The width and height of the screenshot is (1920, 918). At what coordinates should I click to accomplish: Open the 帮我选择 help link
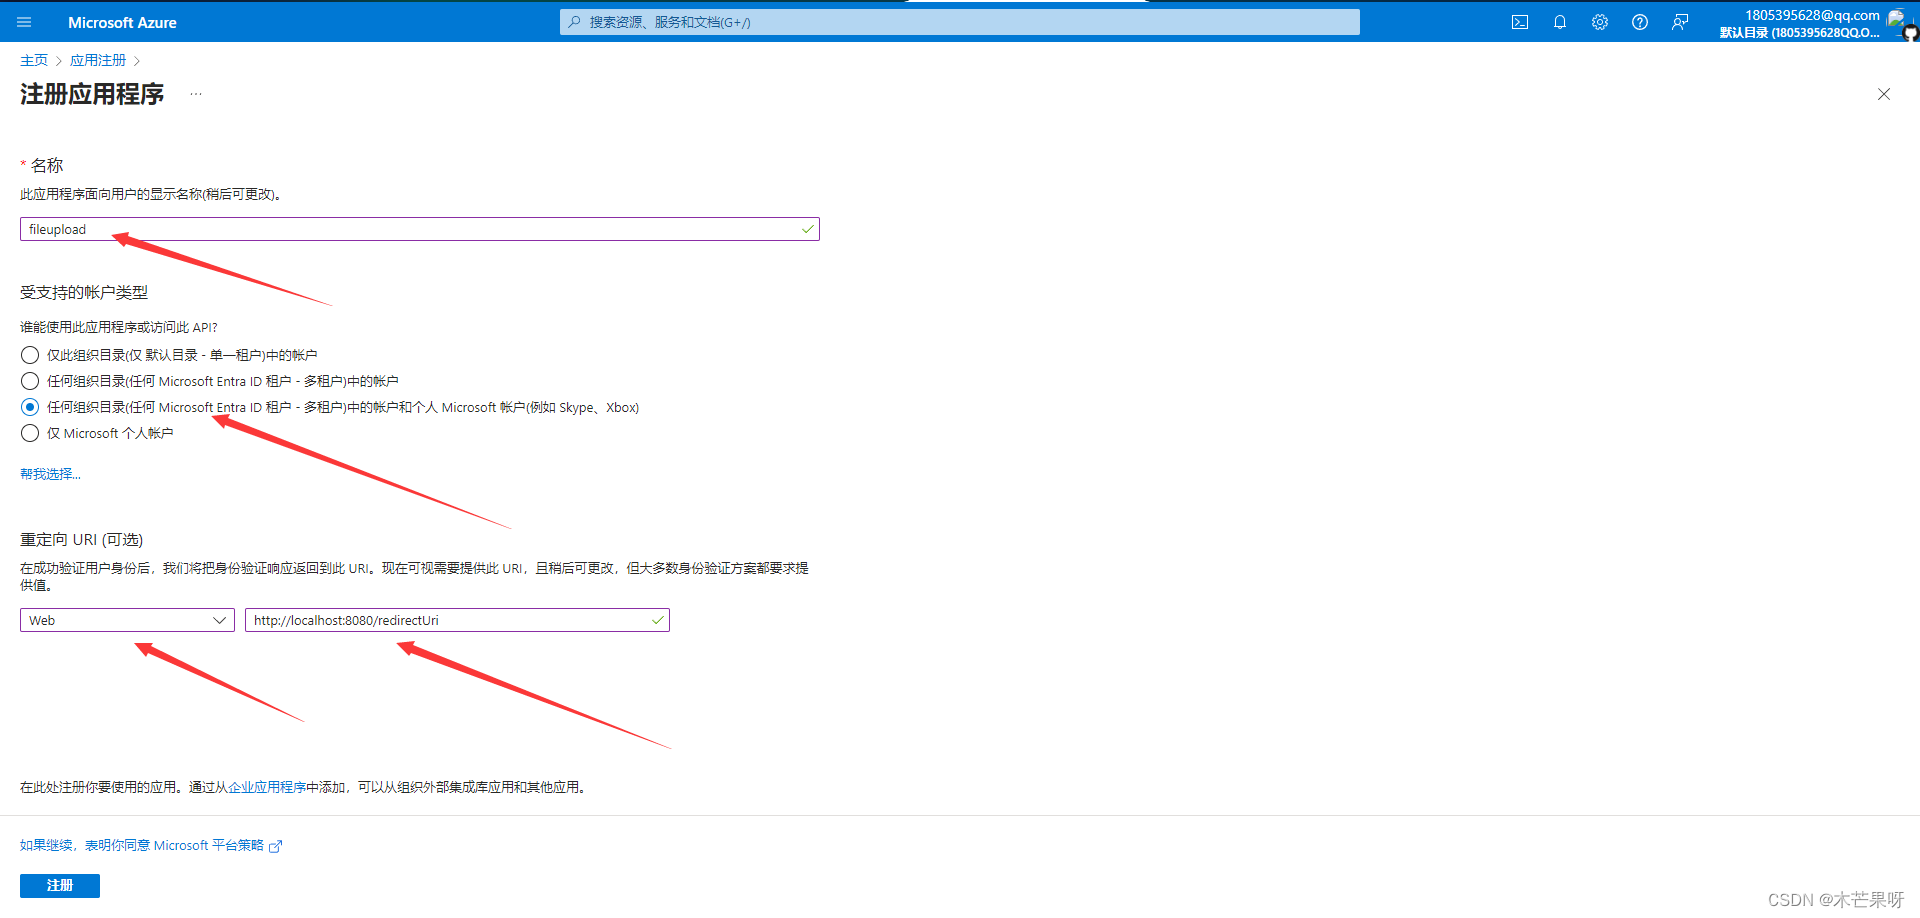[x=50, y=474]
